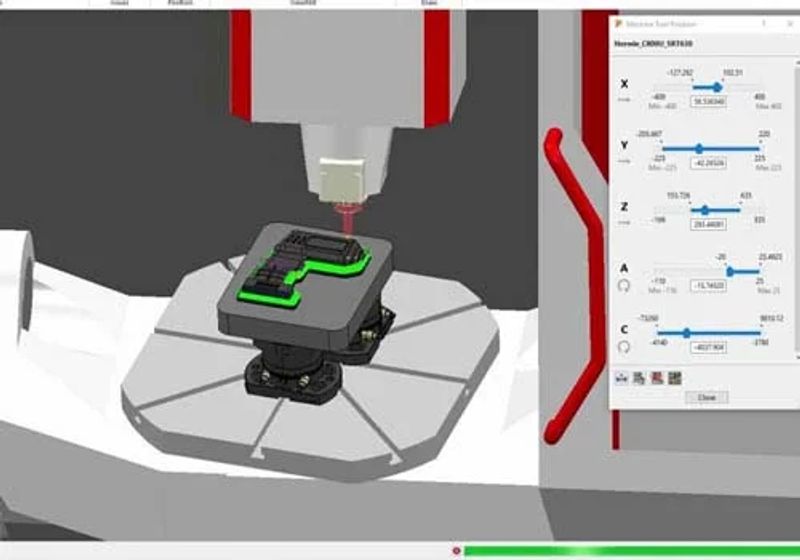
Task: Click the Y axis label
Action: coord(624,145)
